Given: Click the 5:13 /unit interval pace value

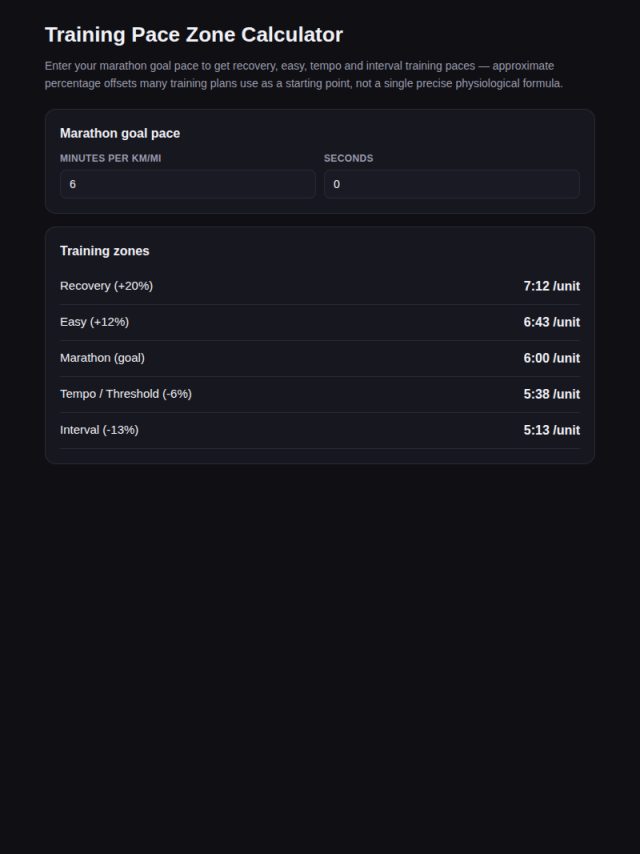Looking at the screenshot, I should pos(552,430).
